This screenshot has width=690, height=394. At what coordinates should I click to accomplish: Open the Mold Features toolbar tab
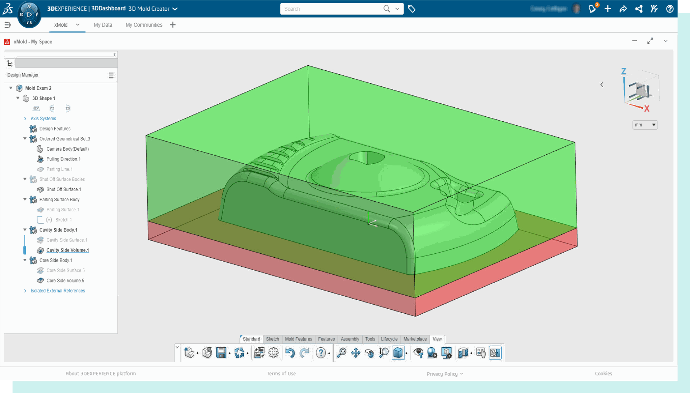298,339
